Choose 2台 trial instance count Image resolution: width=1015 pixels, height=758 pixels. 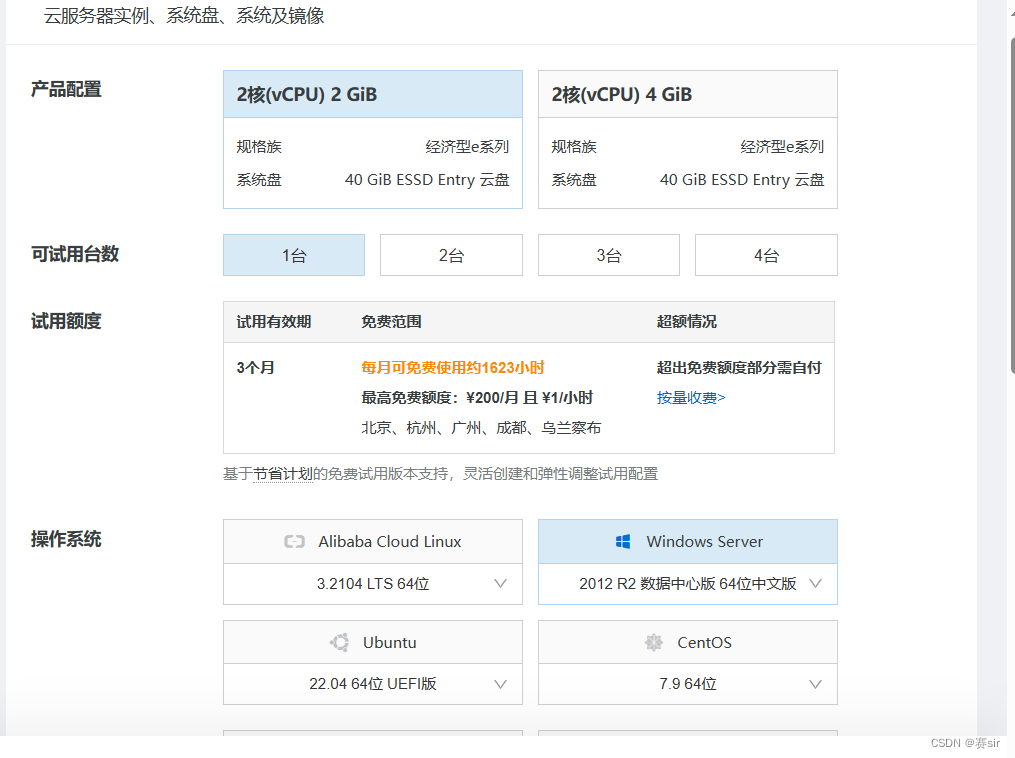tap(451, 255)
